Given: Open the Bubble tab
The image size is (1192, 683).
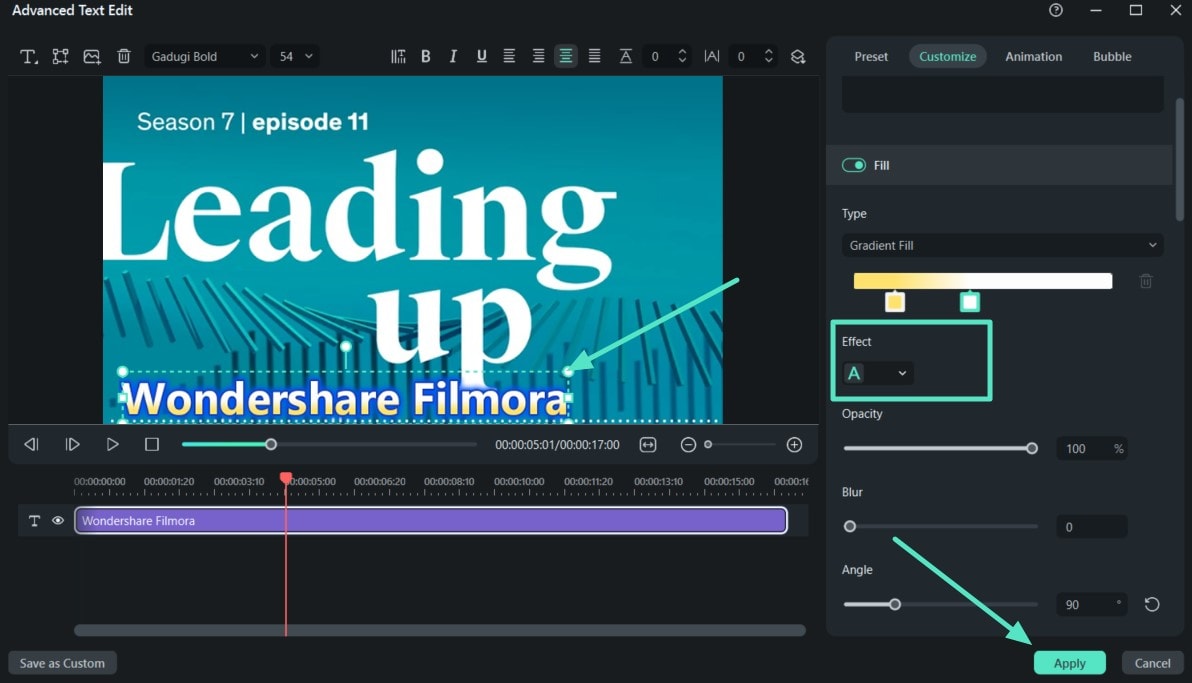Looking at the screenshot, I should click(x=1112, y=56).
